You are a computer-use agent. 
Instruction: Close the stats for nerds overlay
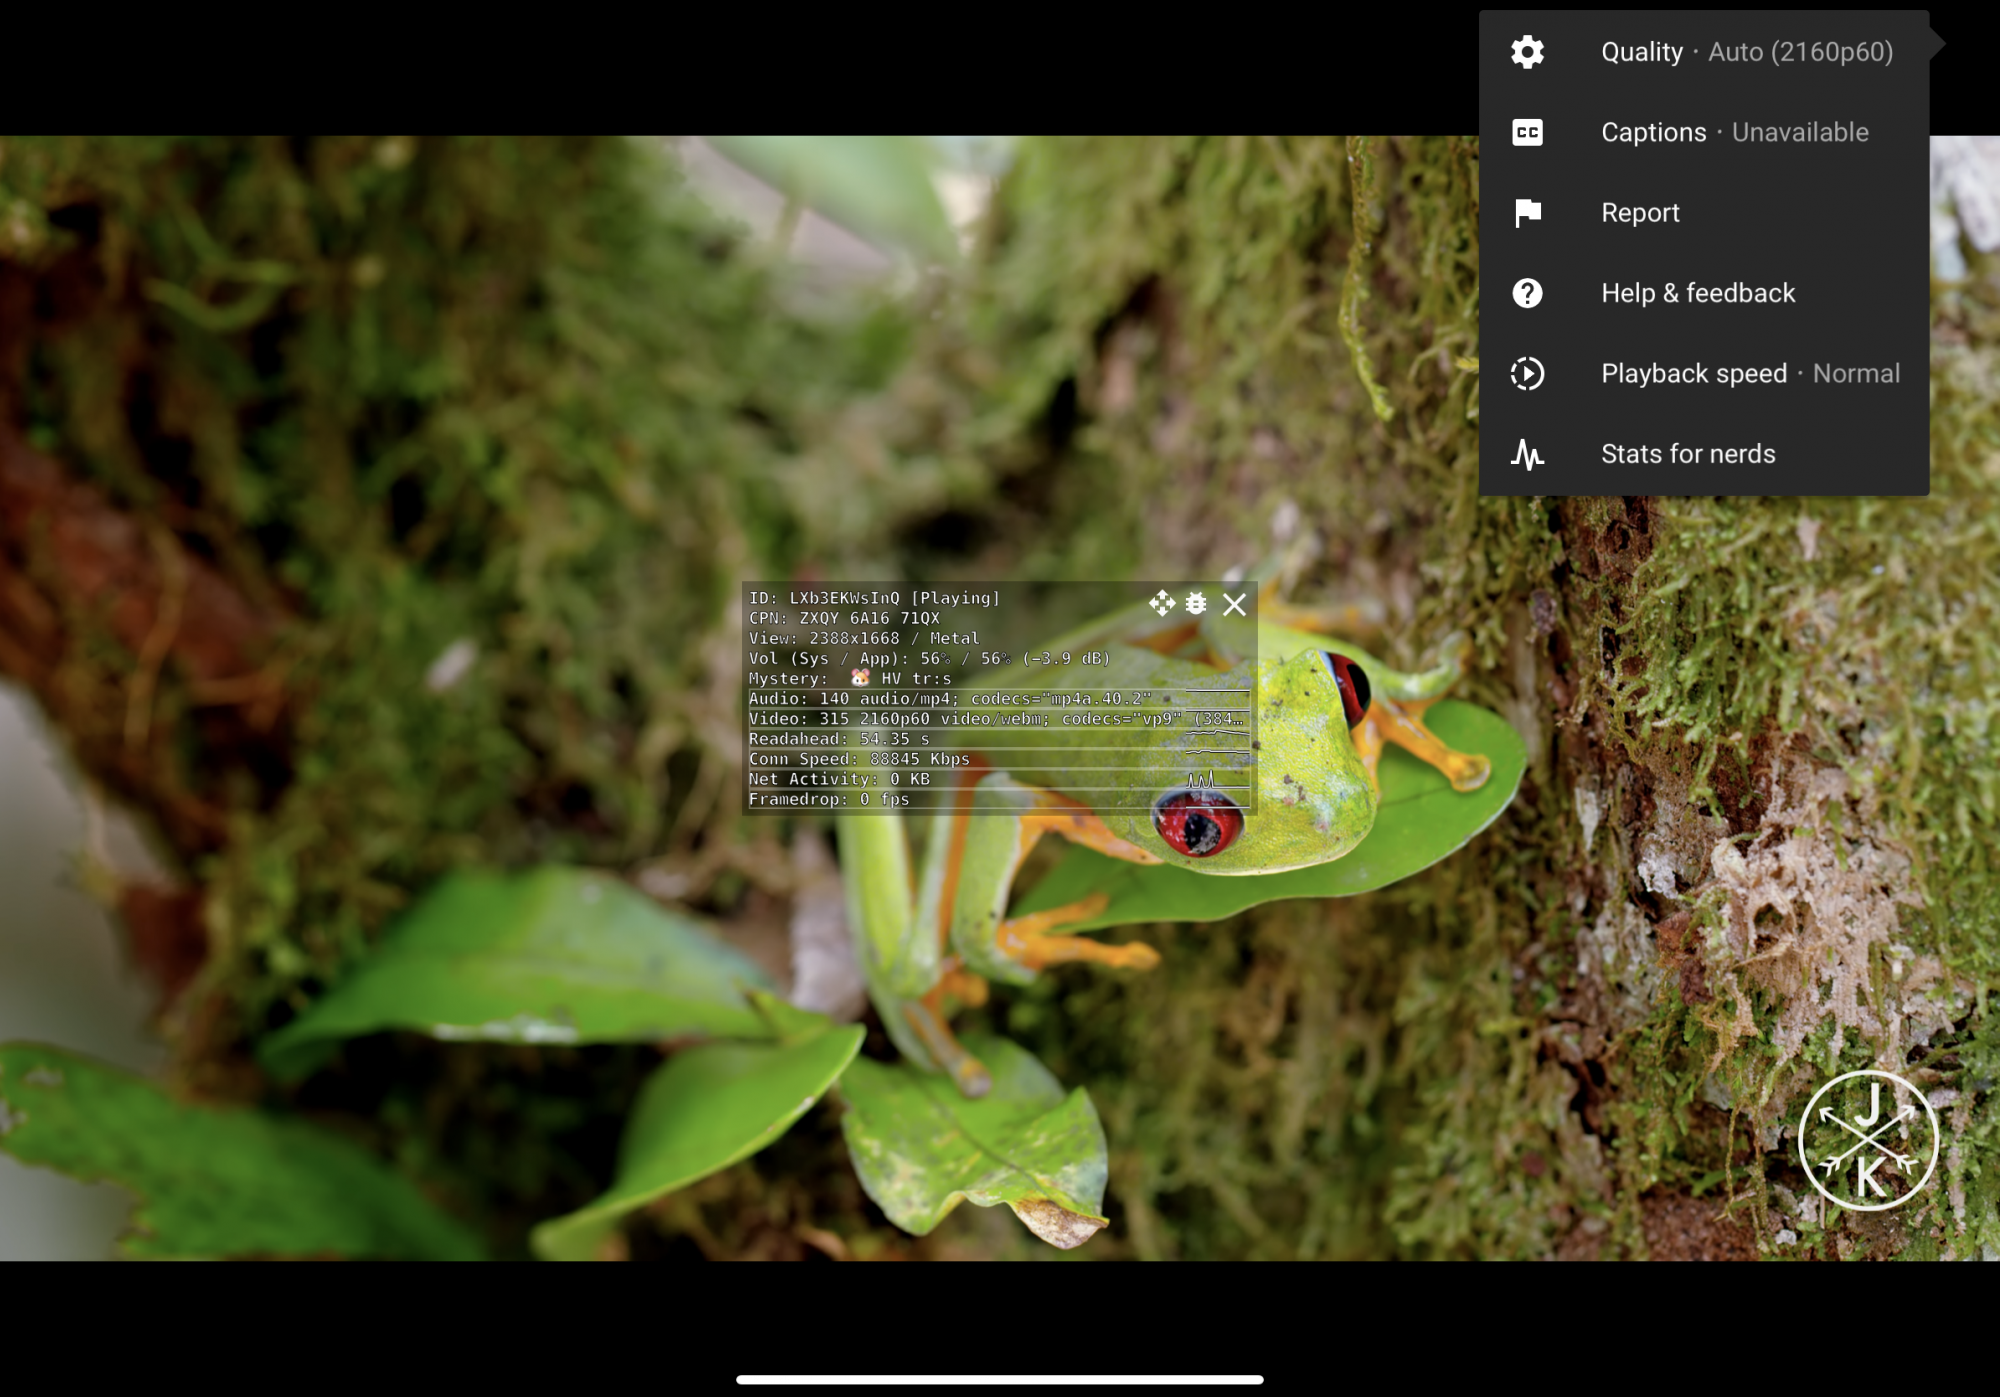[1235, 604]
